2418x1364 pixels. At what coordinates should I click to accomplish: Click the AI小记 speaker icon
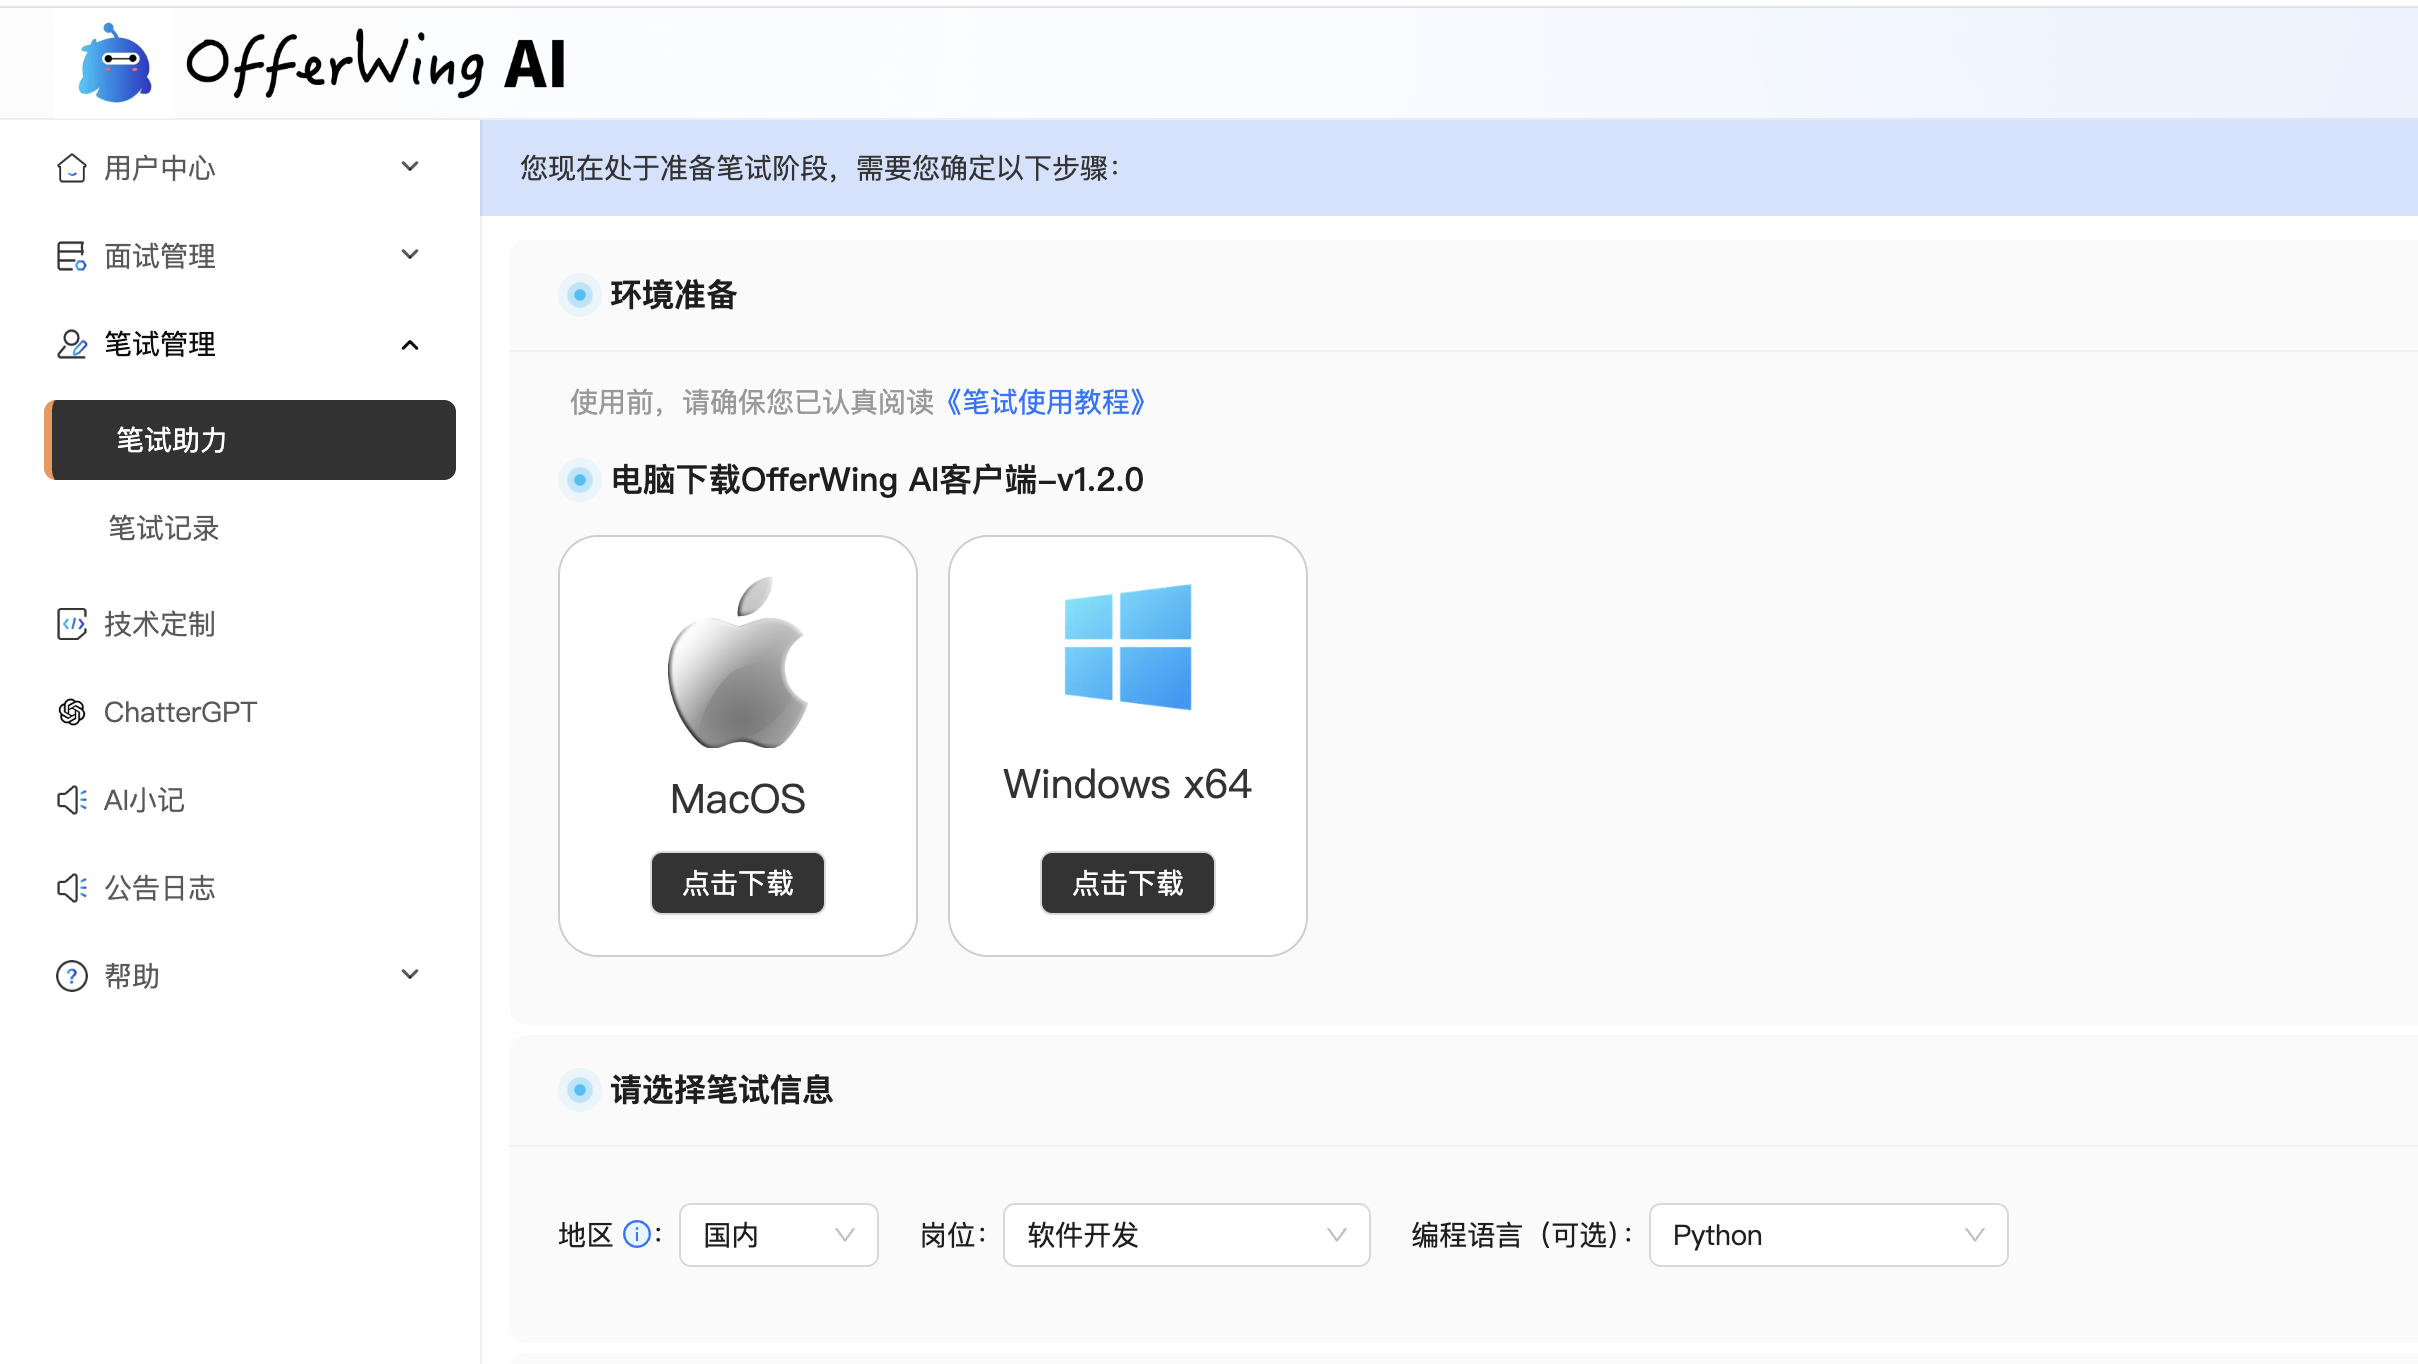click(71, 800)
